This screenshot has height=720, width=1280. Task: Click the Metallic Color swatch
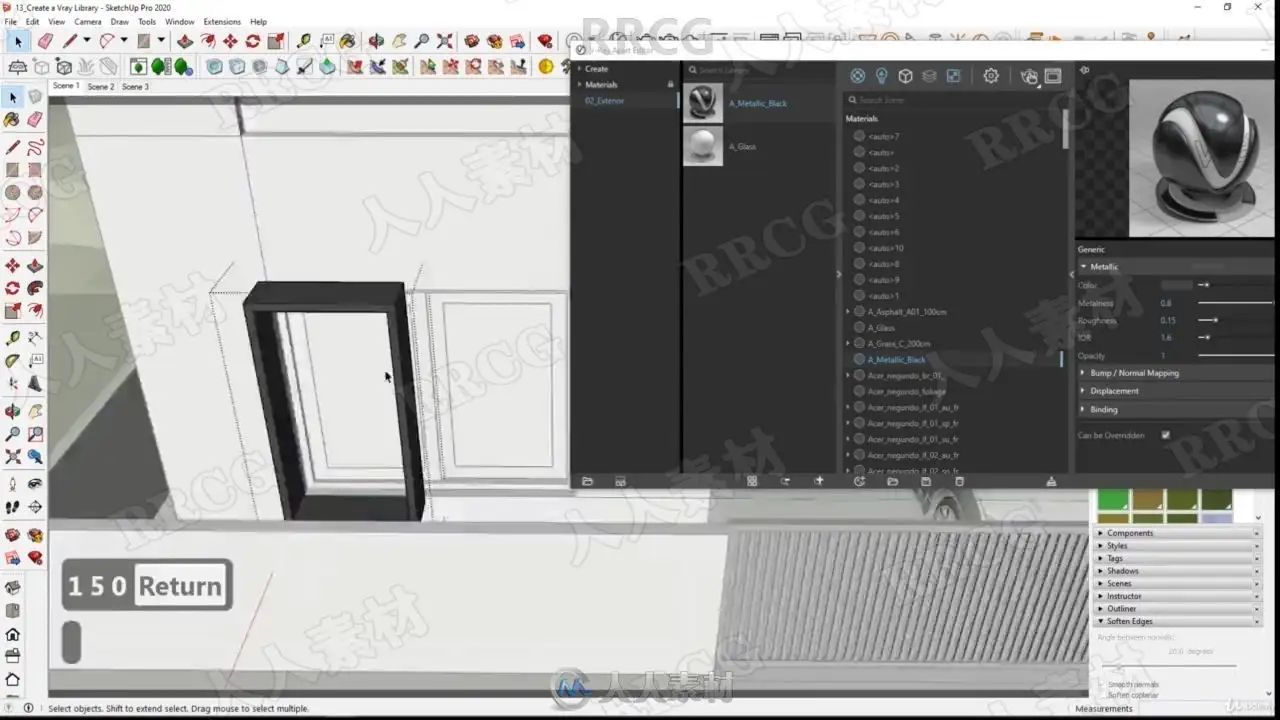tap(1176, 285)
